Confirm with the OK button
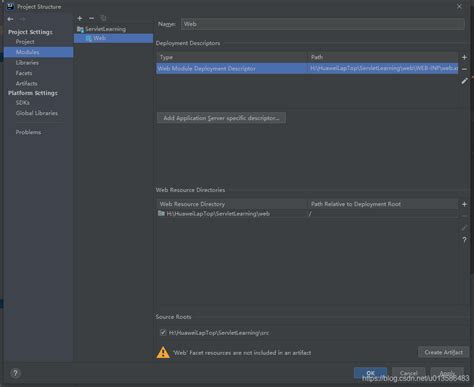Viewport: 474px width, 387px height. (x=370, y=373)
